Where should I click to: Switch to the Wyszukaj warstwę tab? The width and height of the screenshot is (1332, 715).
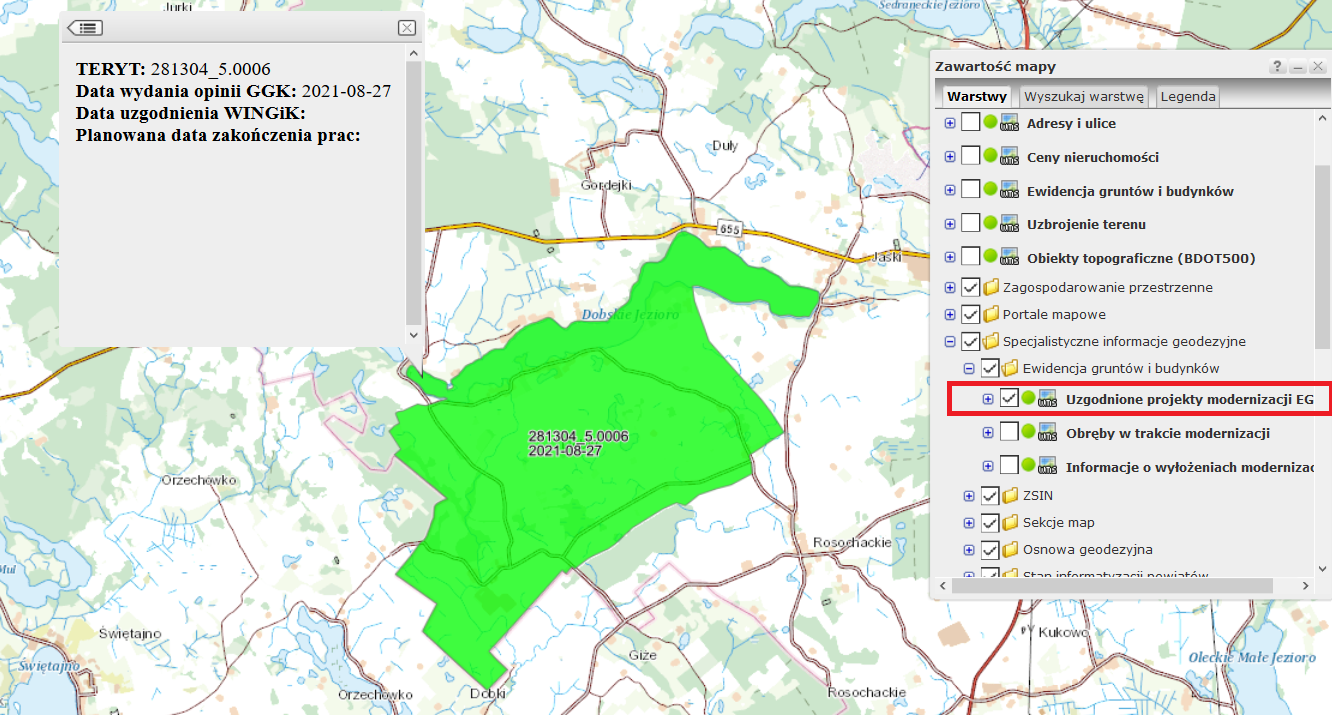pyautogui.click(x=1083, y=97)
